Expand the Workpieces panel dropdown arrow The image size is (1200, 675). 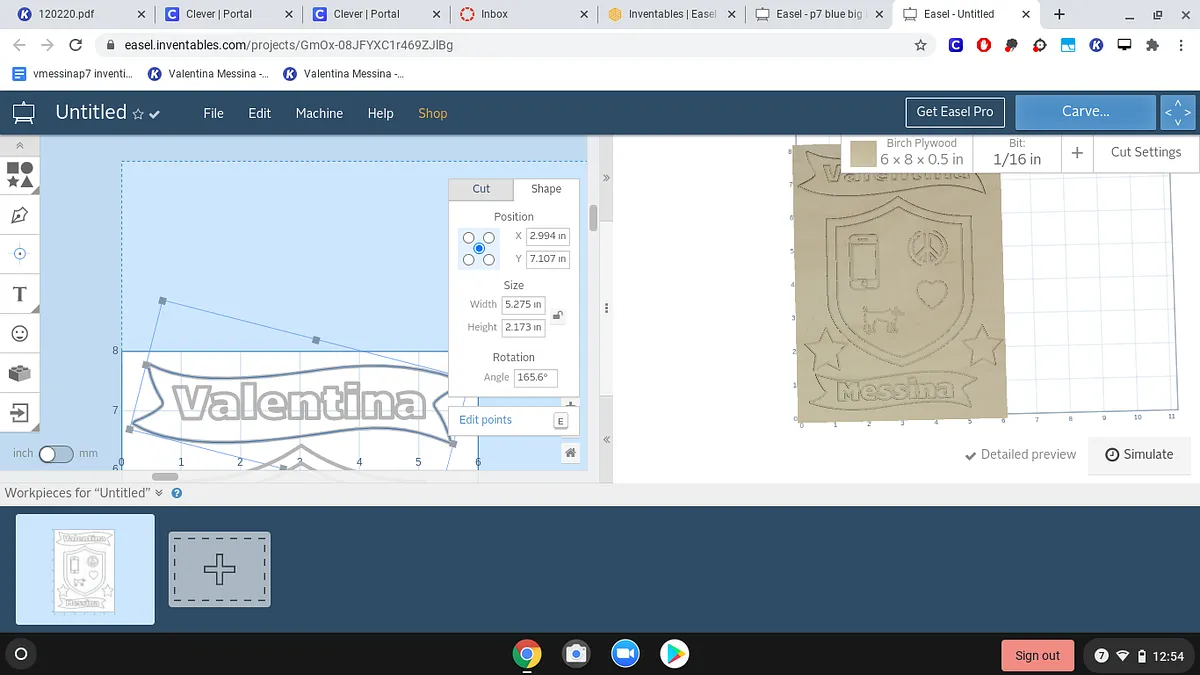tap(158, 493)
